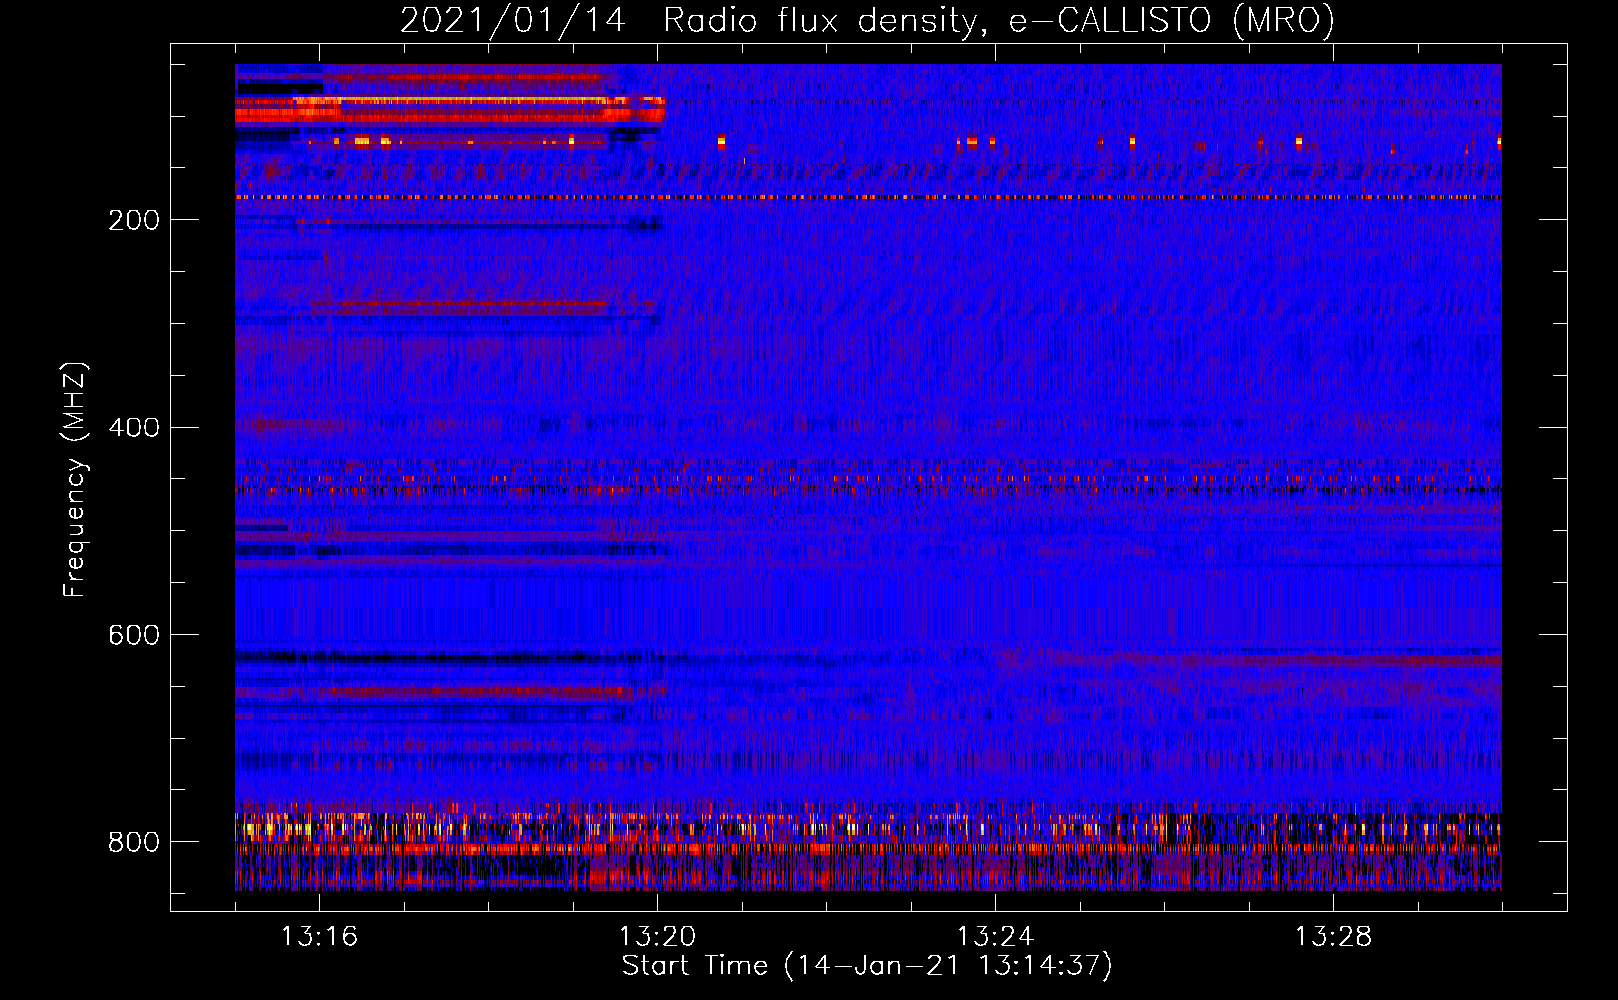This screenshot has height=1000, width=1618.
Task: Click the date "2021/01/14" in the title
Action: (513, 20)
